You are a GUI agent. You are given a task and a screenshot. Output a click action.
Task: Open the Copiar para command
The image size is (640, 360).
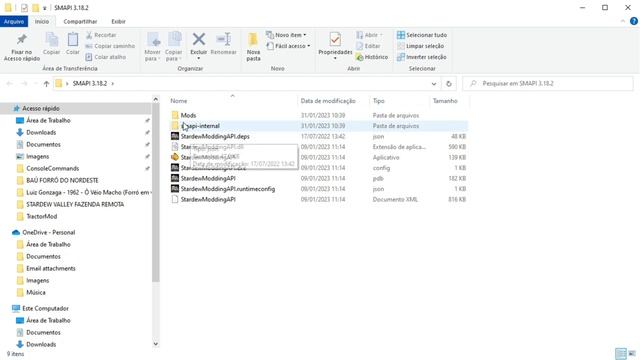coord(173,47)
